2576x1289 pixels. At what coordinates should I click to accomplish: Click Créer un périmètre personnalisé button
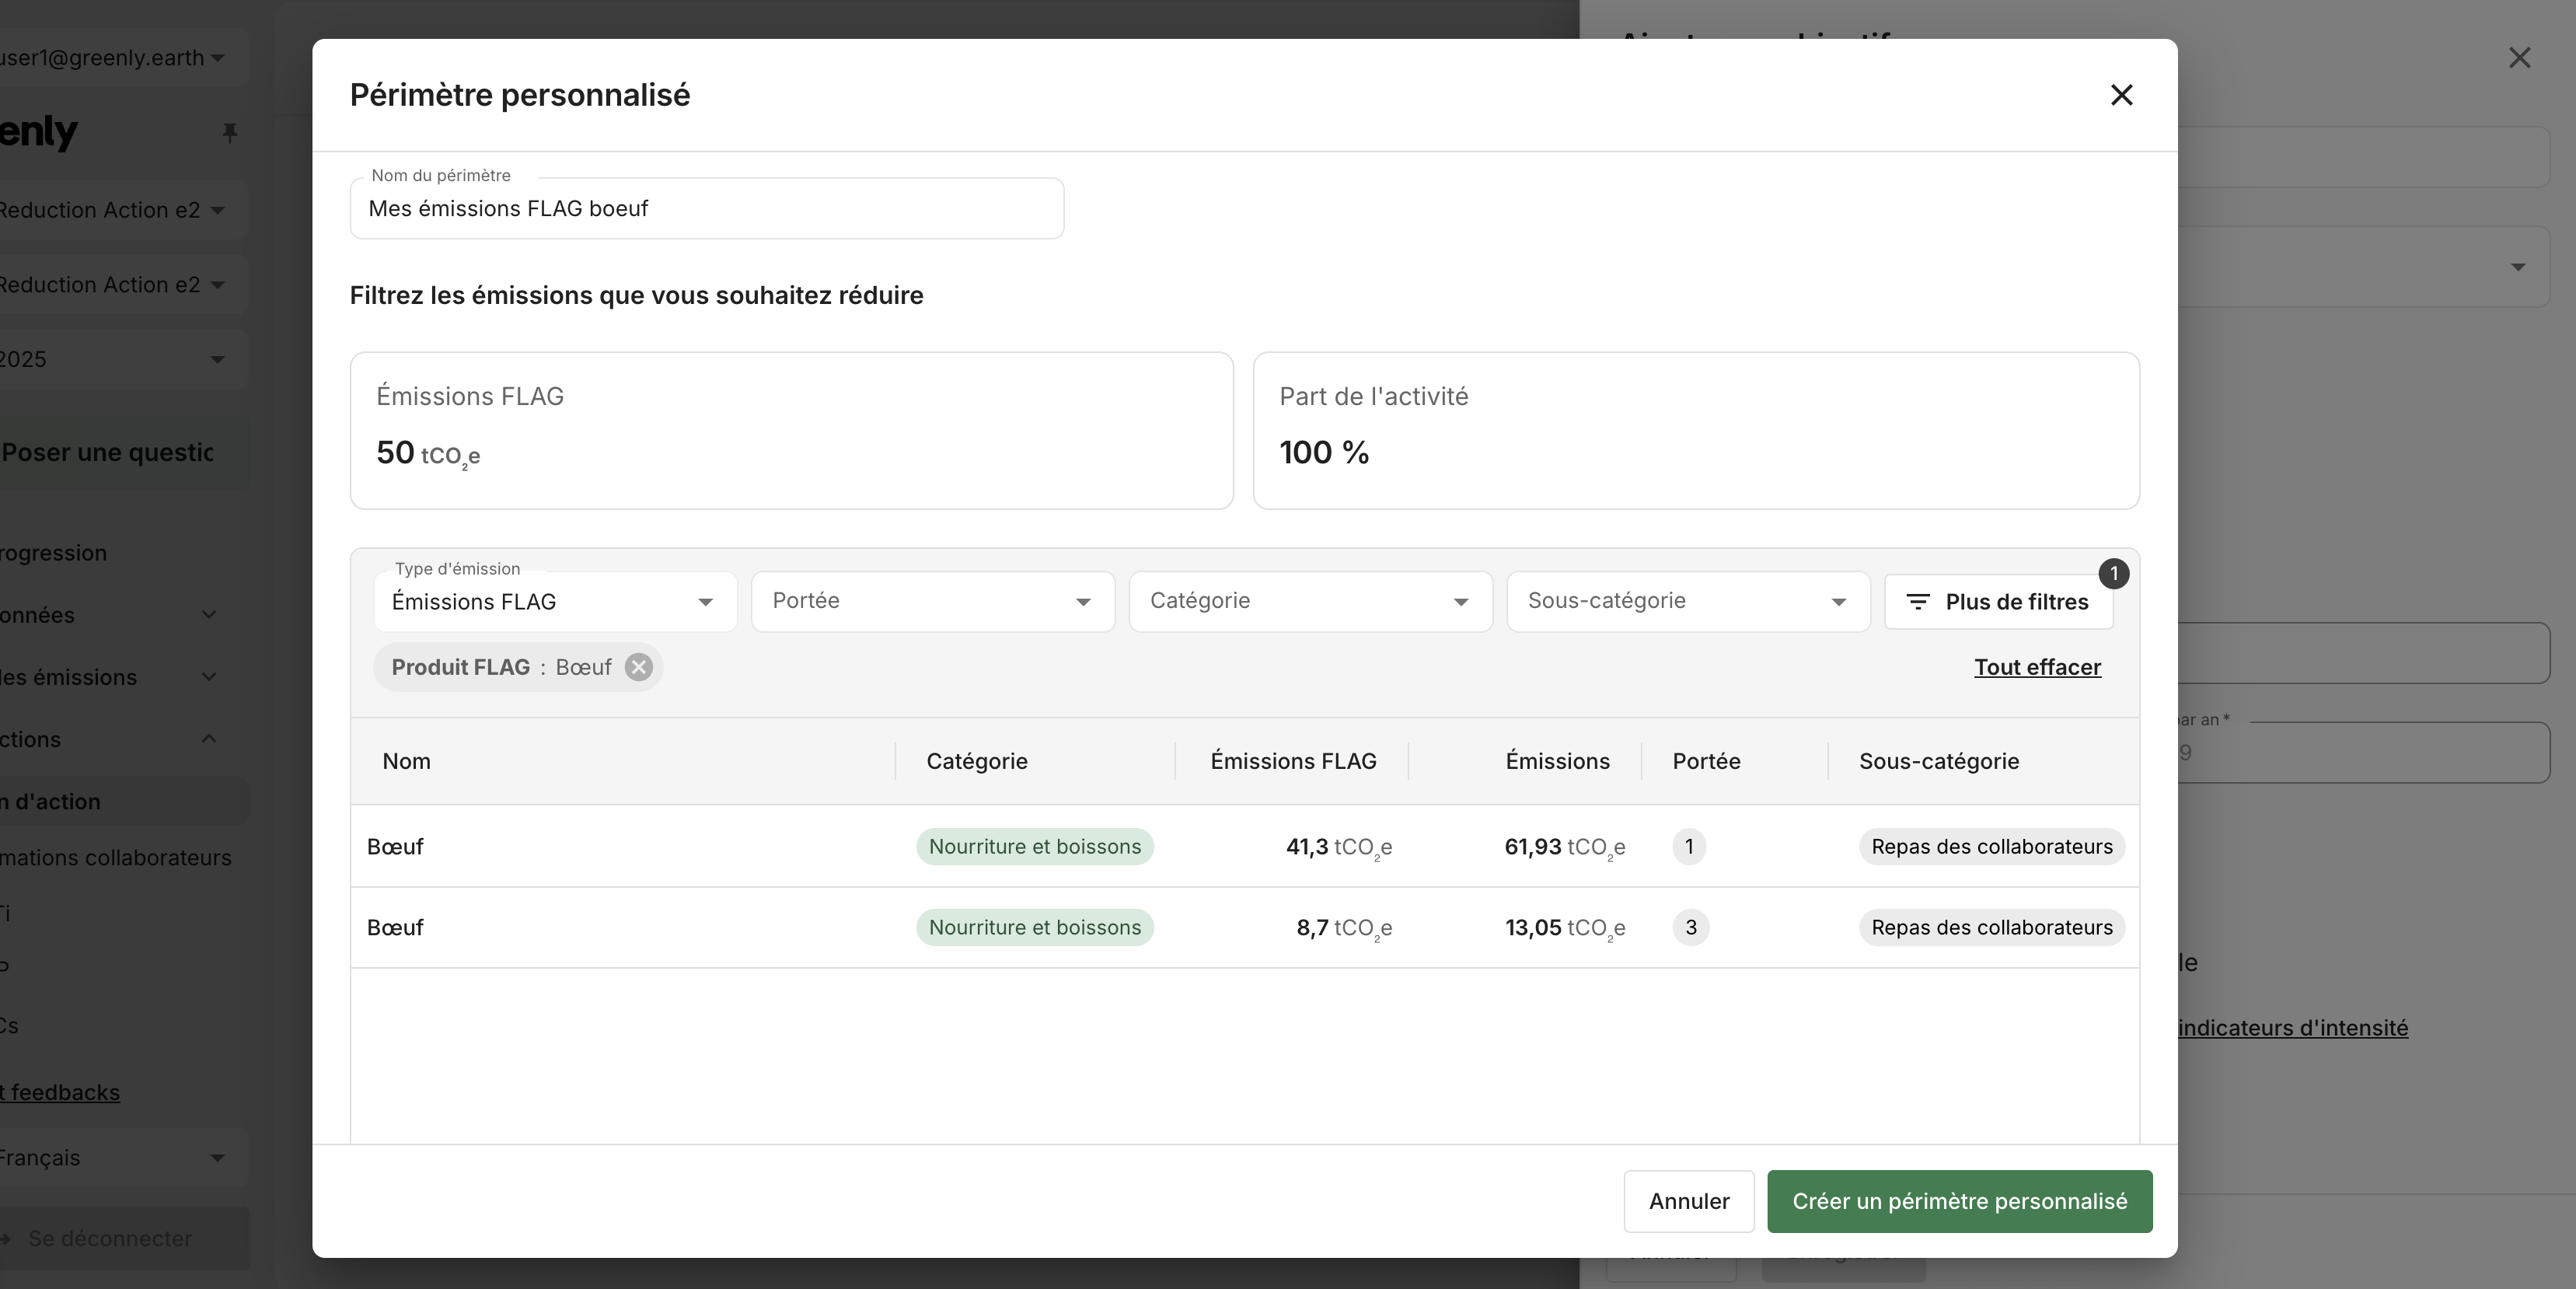pos(1959,1201)
